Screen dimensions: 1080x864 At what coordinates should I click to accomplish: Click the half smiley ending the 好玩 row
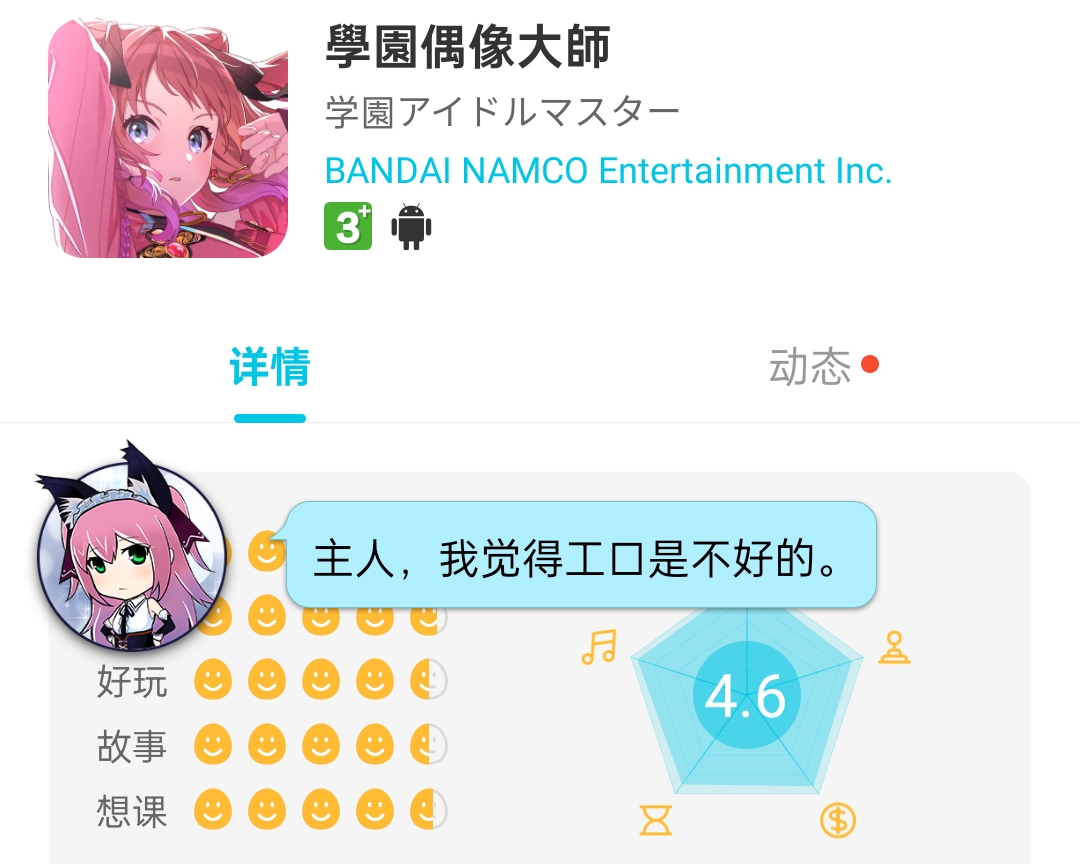pos(428,680)
